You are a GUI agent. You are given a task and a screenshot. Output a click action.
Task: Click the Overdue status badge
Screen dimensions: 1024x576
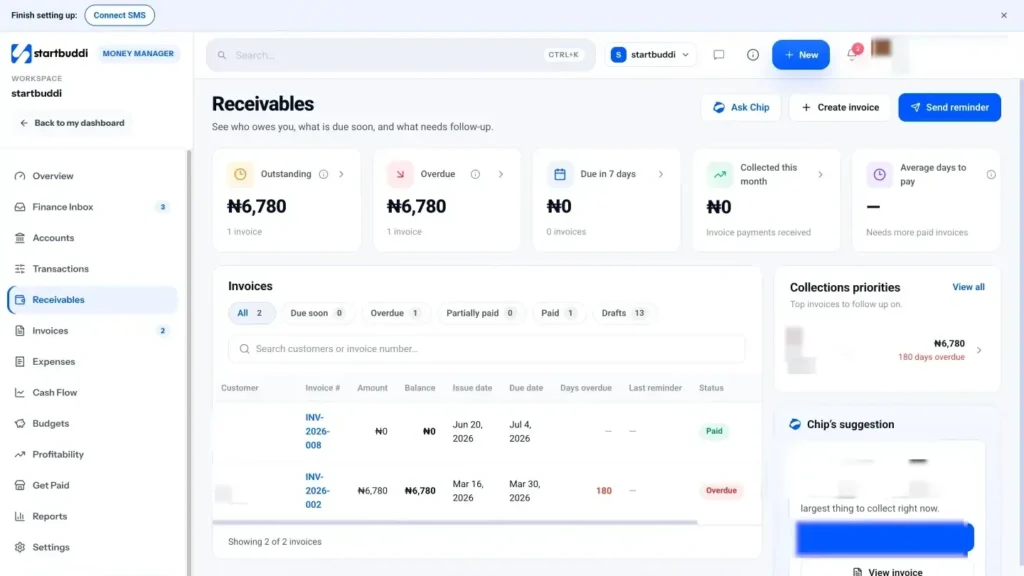point(721,490)
